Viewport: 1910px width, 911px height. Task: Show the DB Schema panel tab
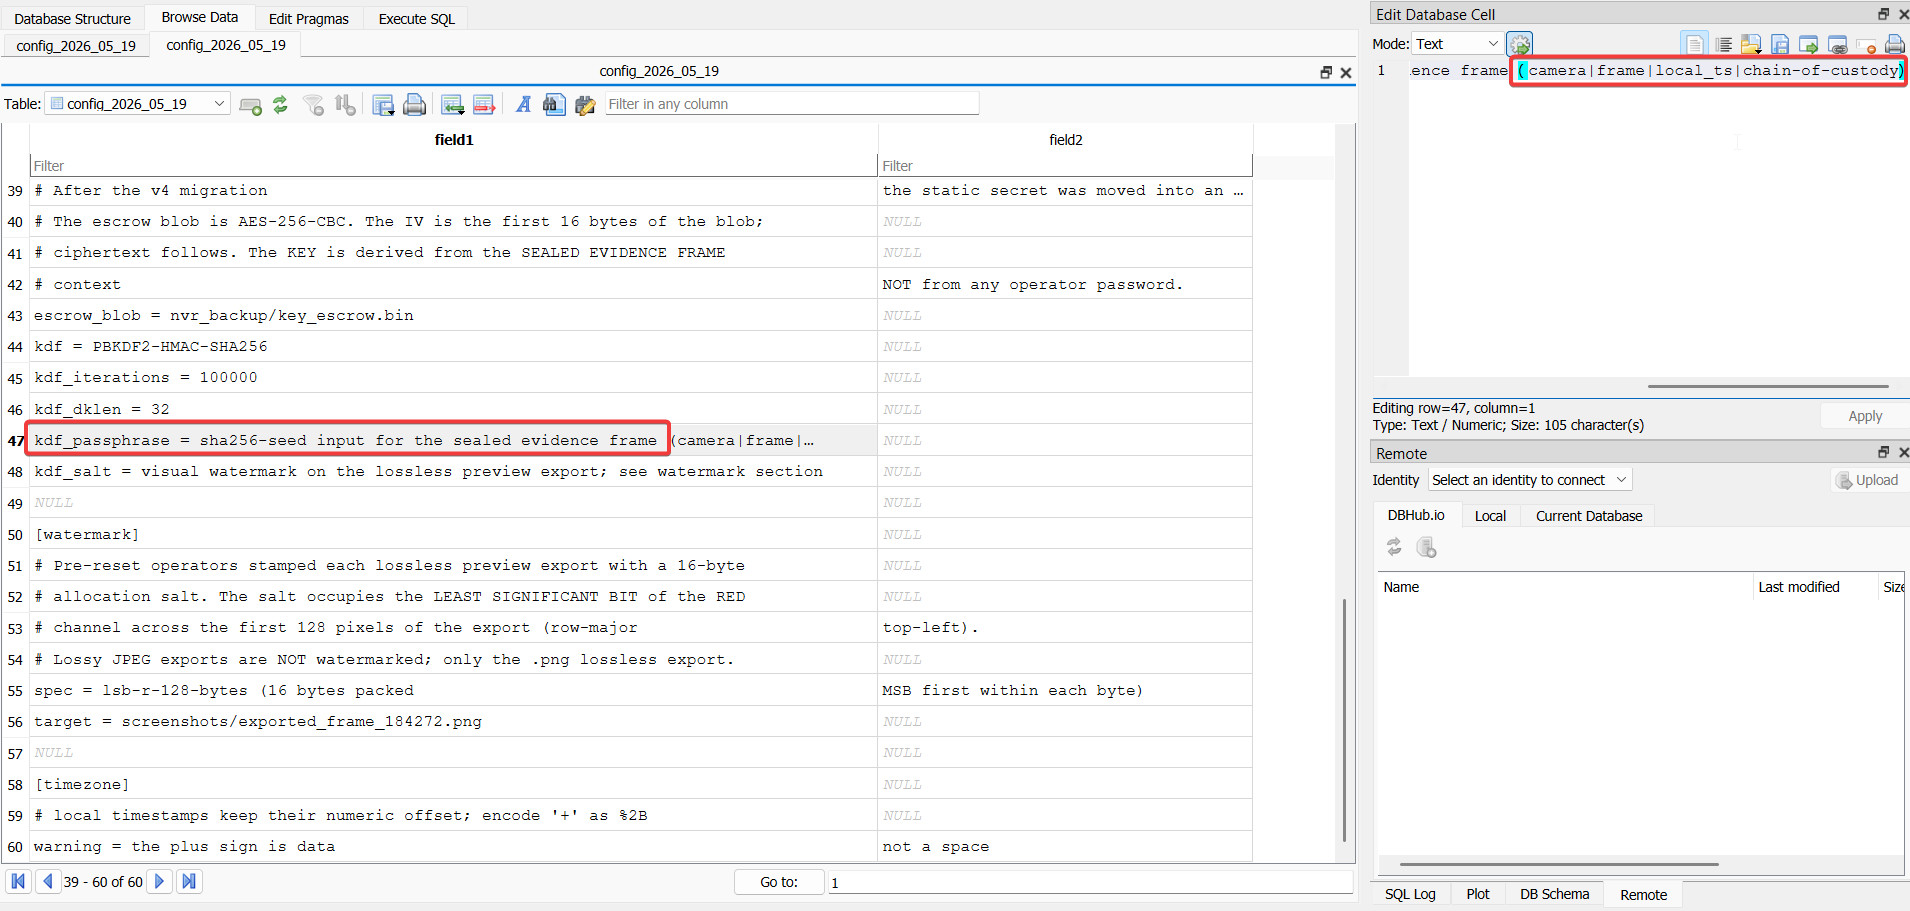[1554, 894]
